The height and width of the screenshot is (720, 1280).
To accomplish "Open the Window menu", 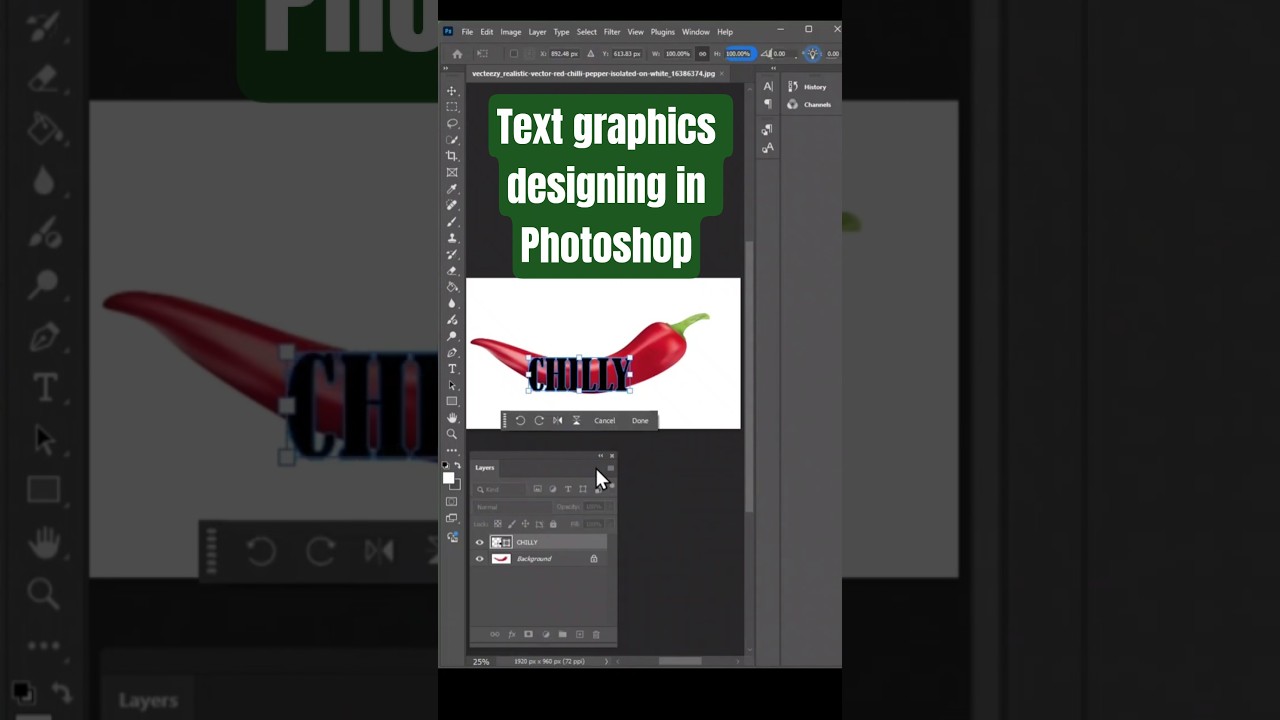I will tap(696, 32).
